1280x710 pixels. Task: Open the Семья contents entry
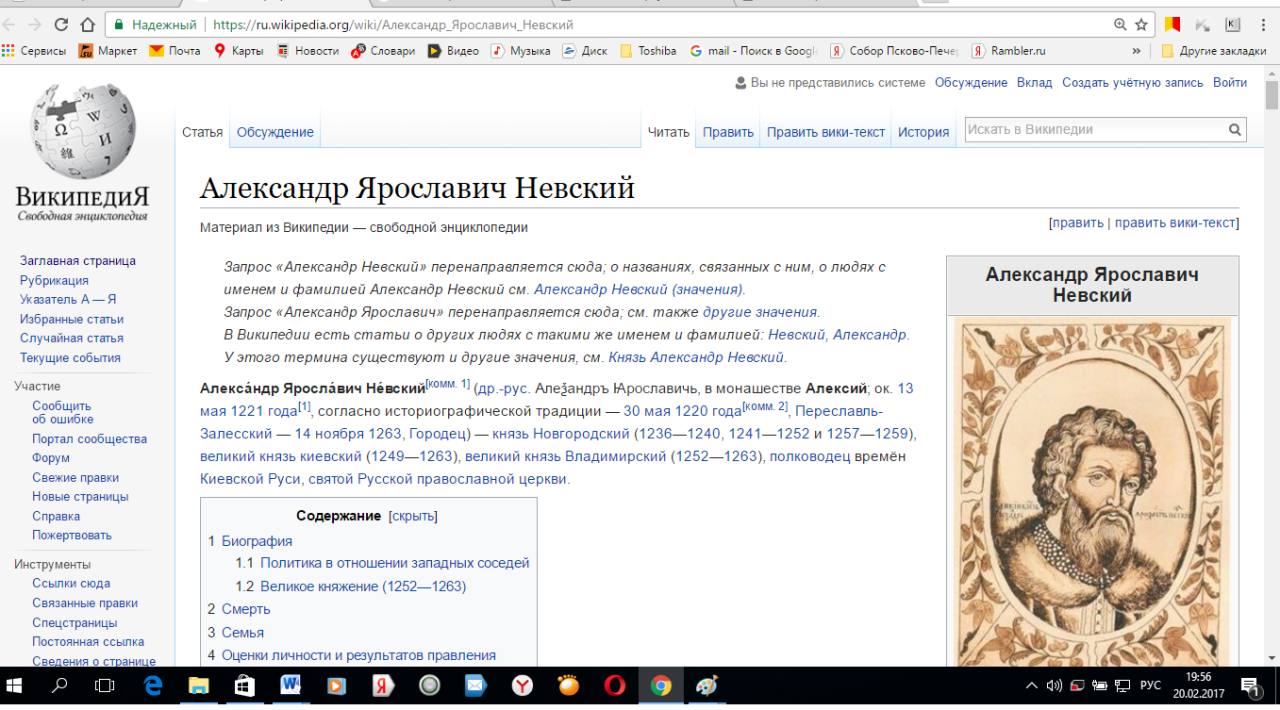pos(243,632)
